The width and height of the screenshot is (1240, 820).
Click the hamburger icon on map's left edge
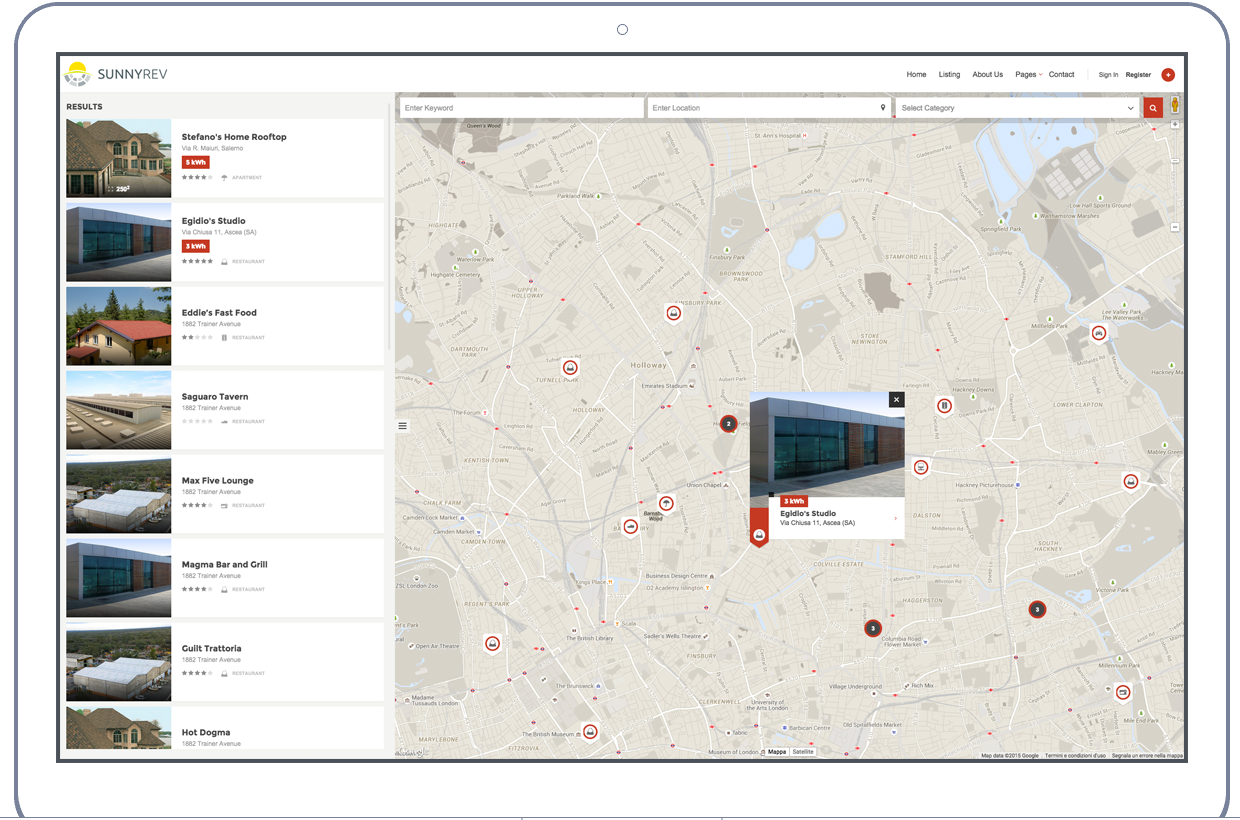[403, 426]
